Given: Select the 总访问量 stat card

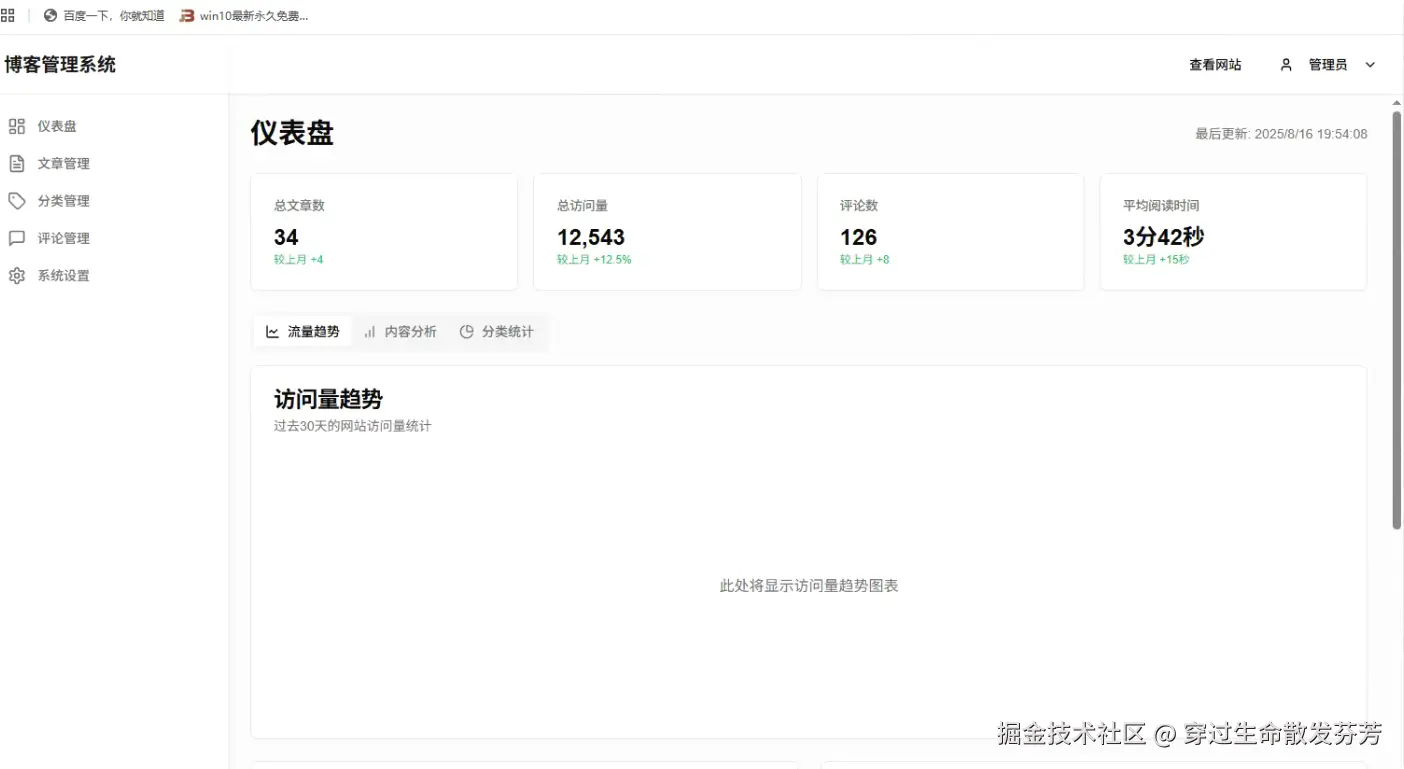Looking at the screenshot, I should (667, 231).
